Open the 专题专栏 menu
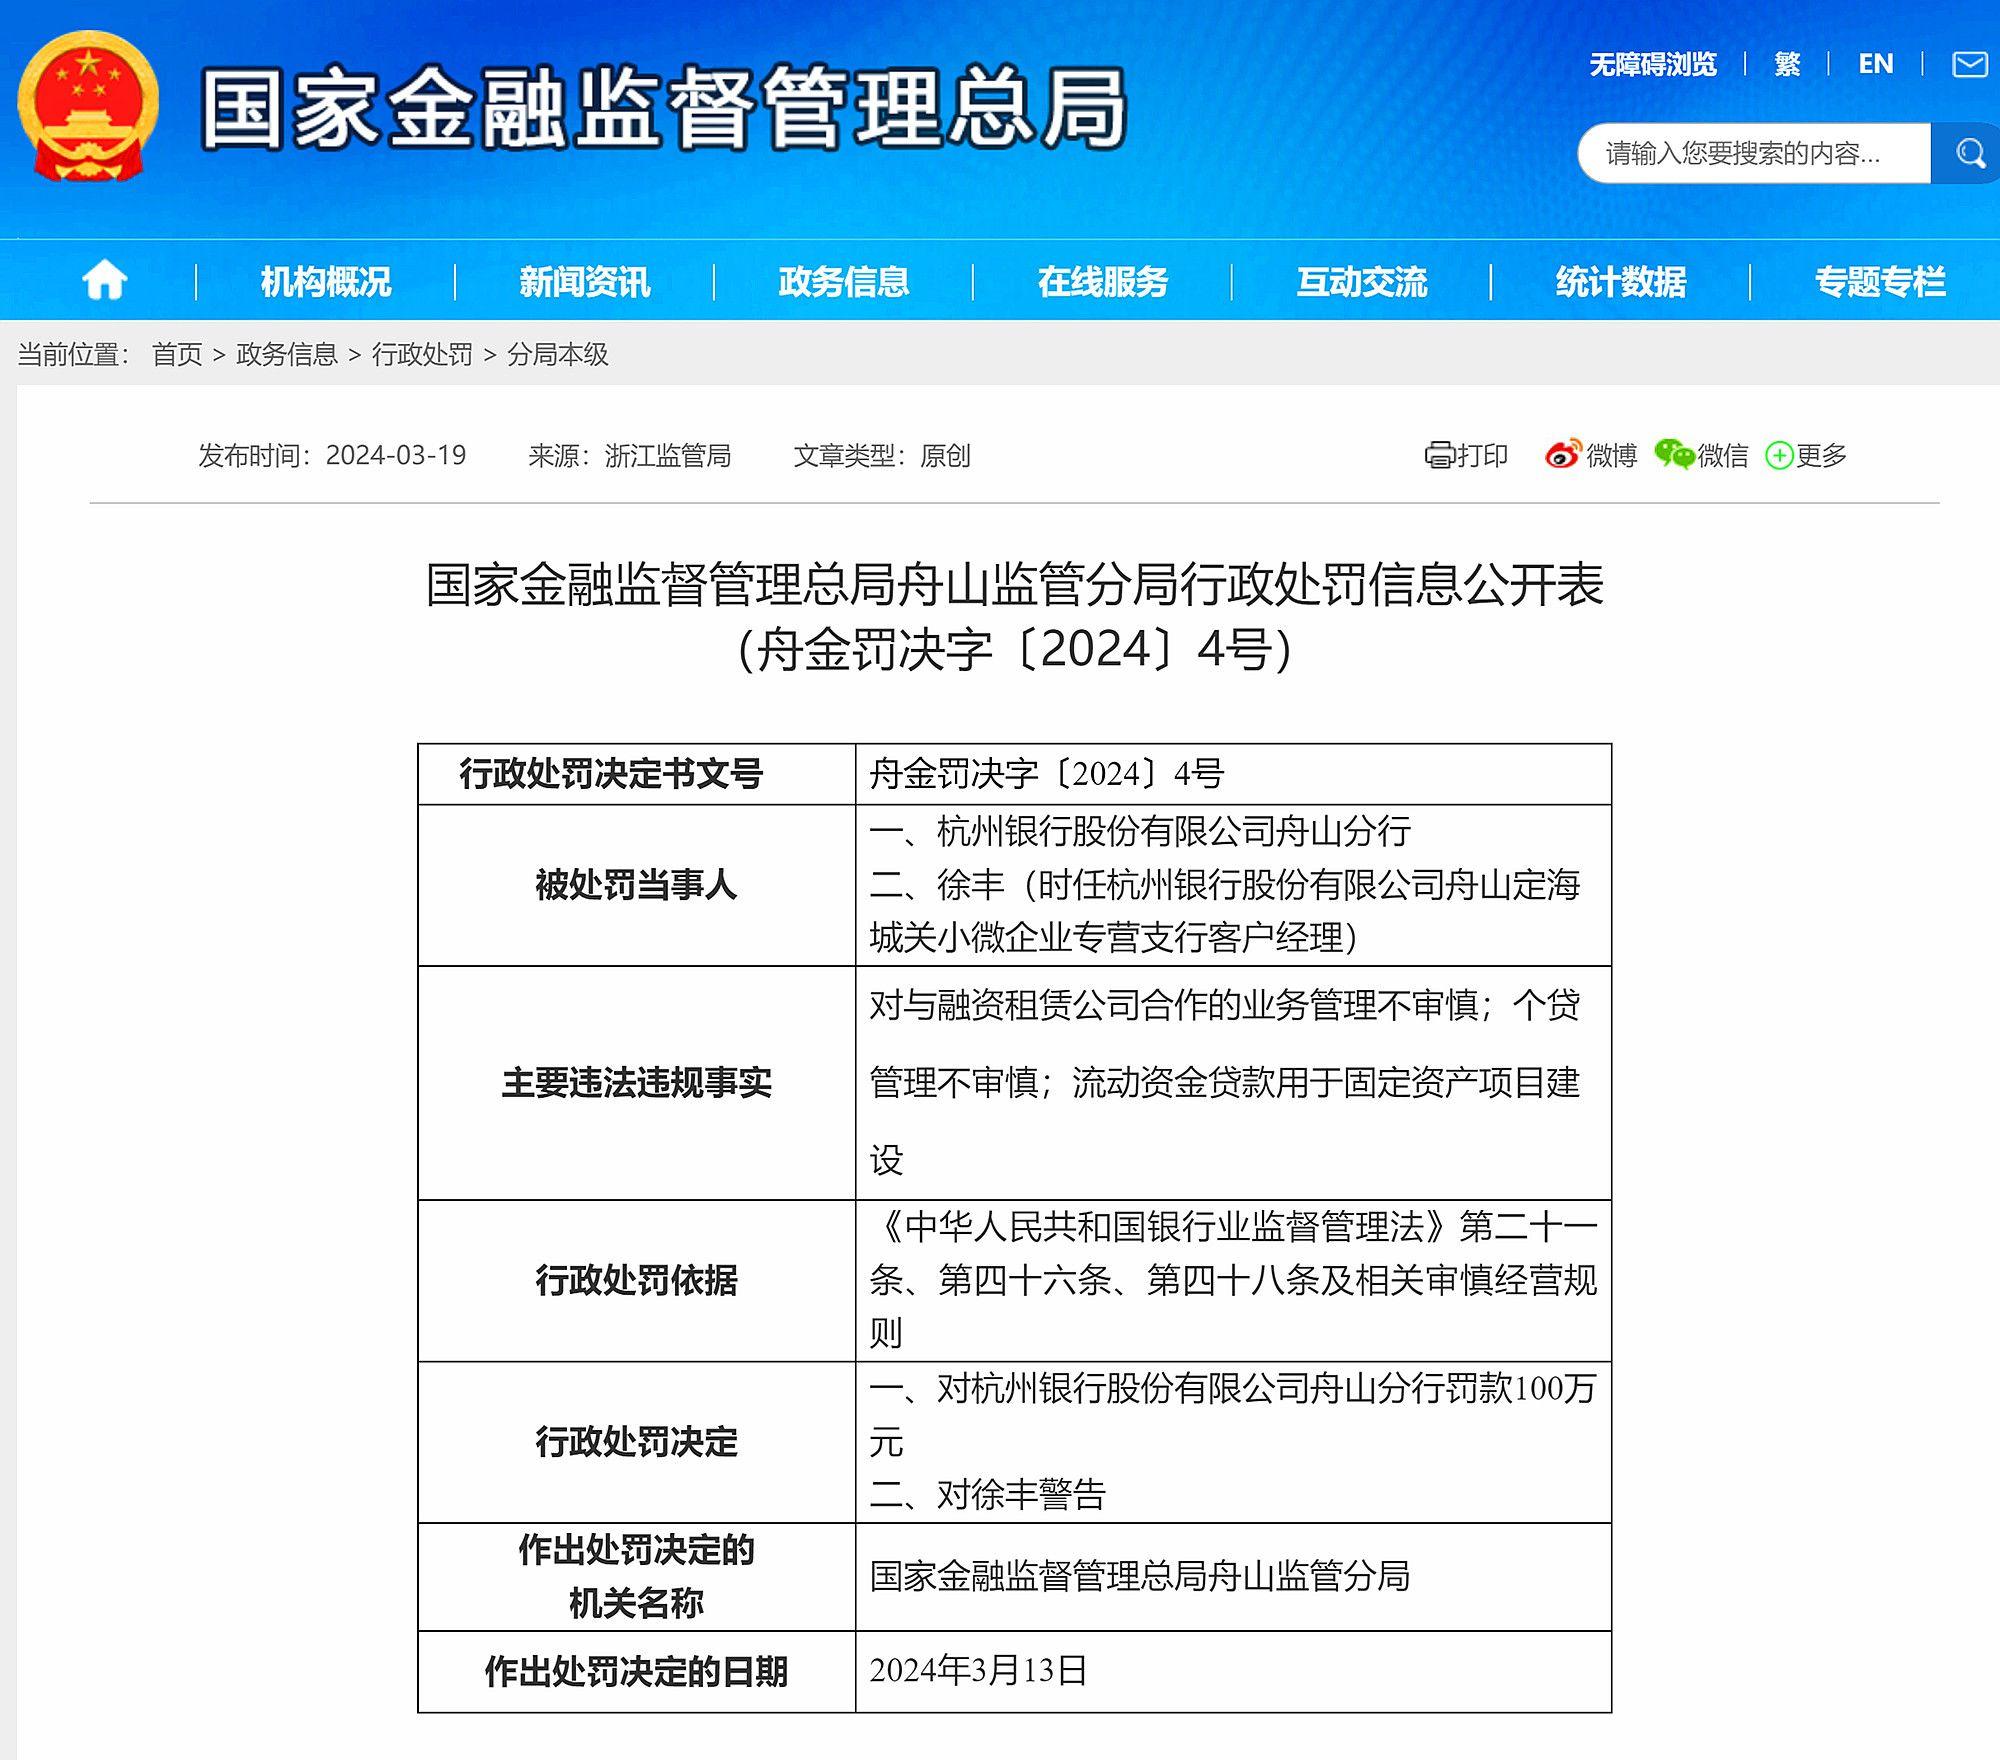 tap(1881, 281)
